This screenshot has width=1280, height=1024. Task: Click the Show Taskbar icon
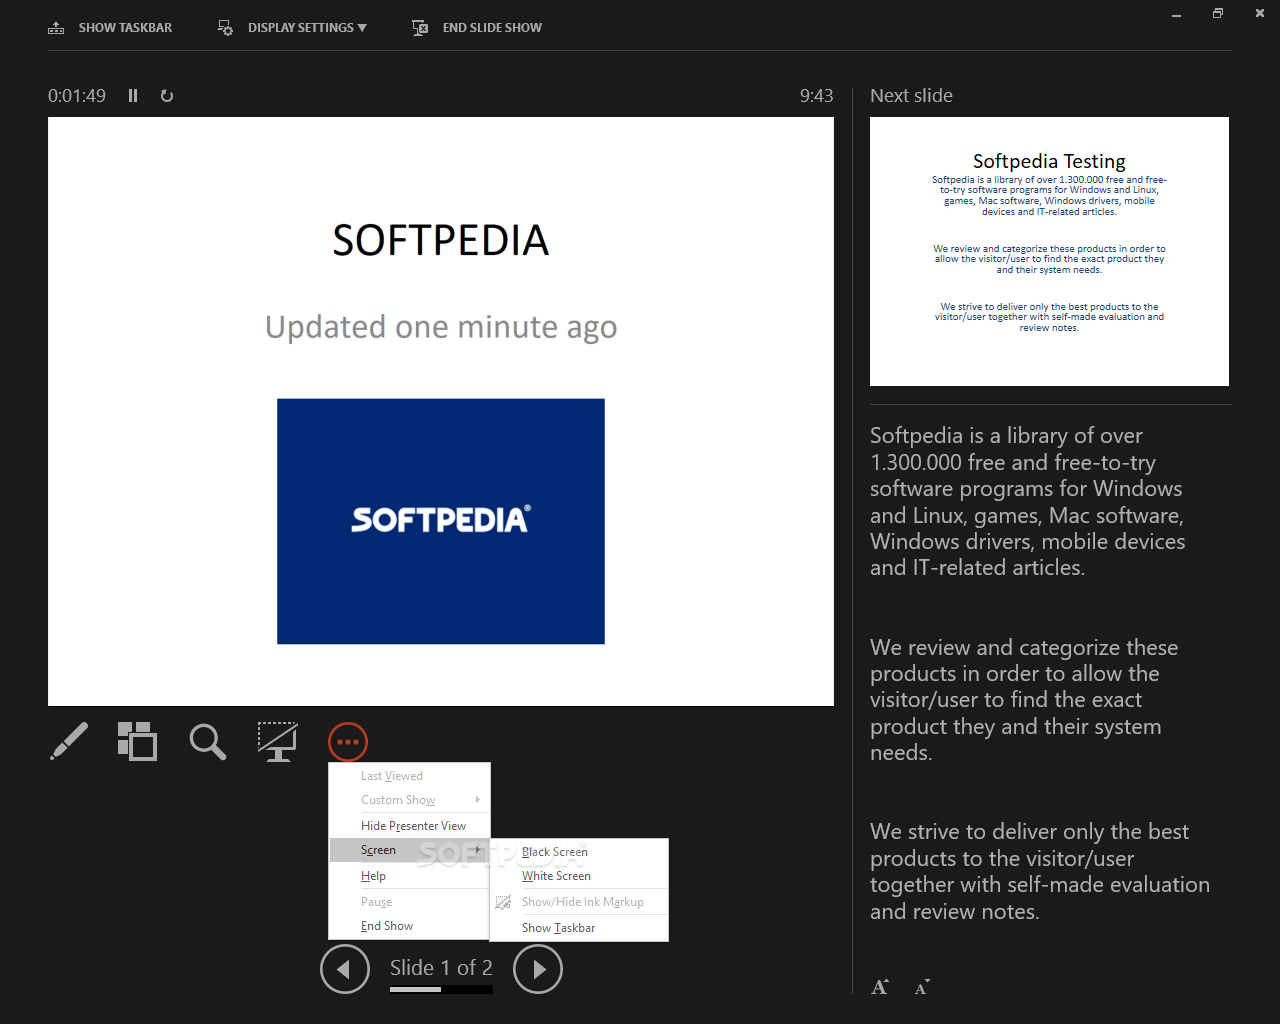coord(56,28)
